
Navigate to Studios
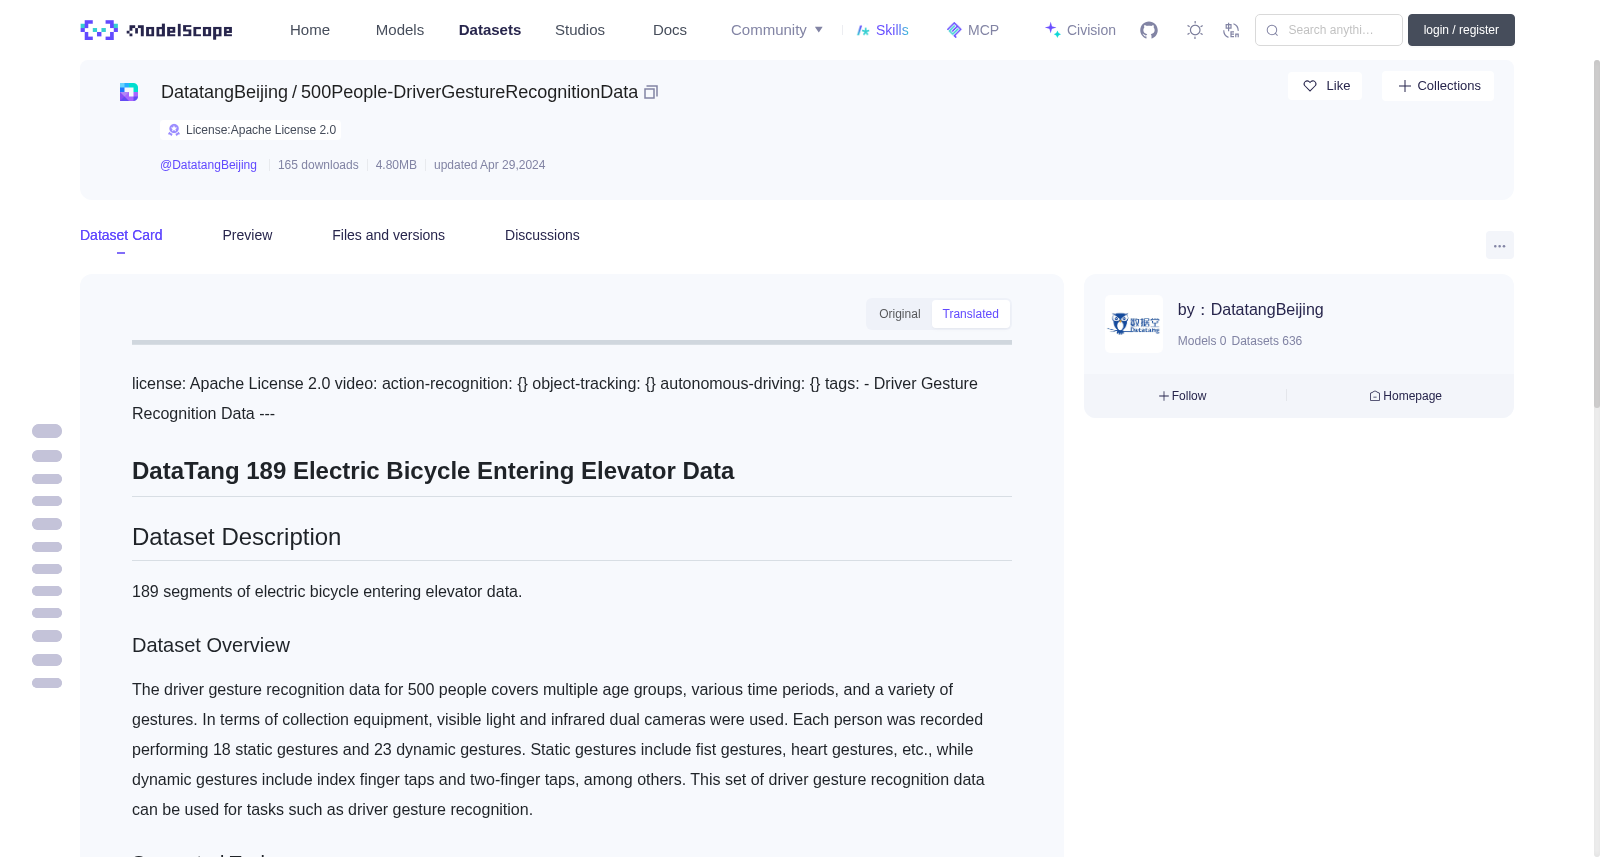point(580,30)
